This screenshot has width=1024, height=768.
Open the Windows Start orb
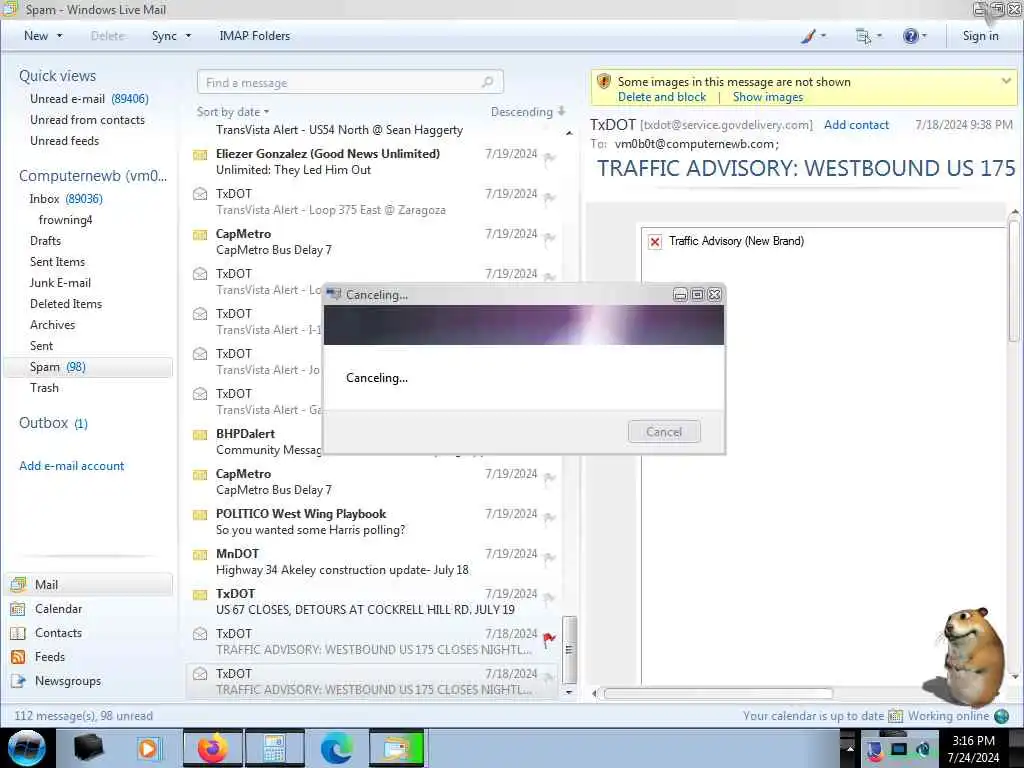25,748
